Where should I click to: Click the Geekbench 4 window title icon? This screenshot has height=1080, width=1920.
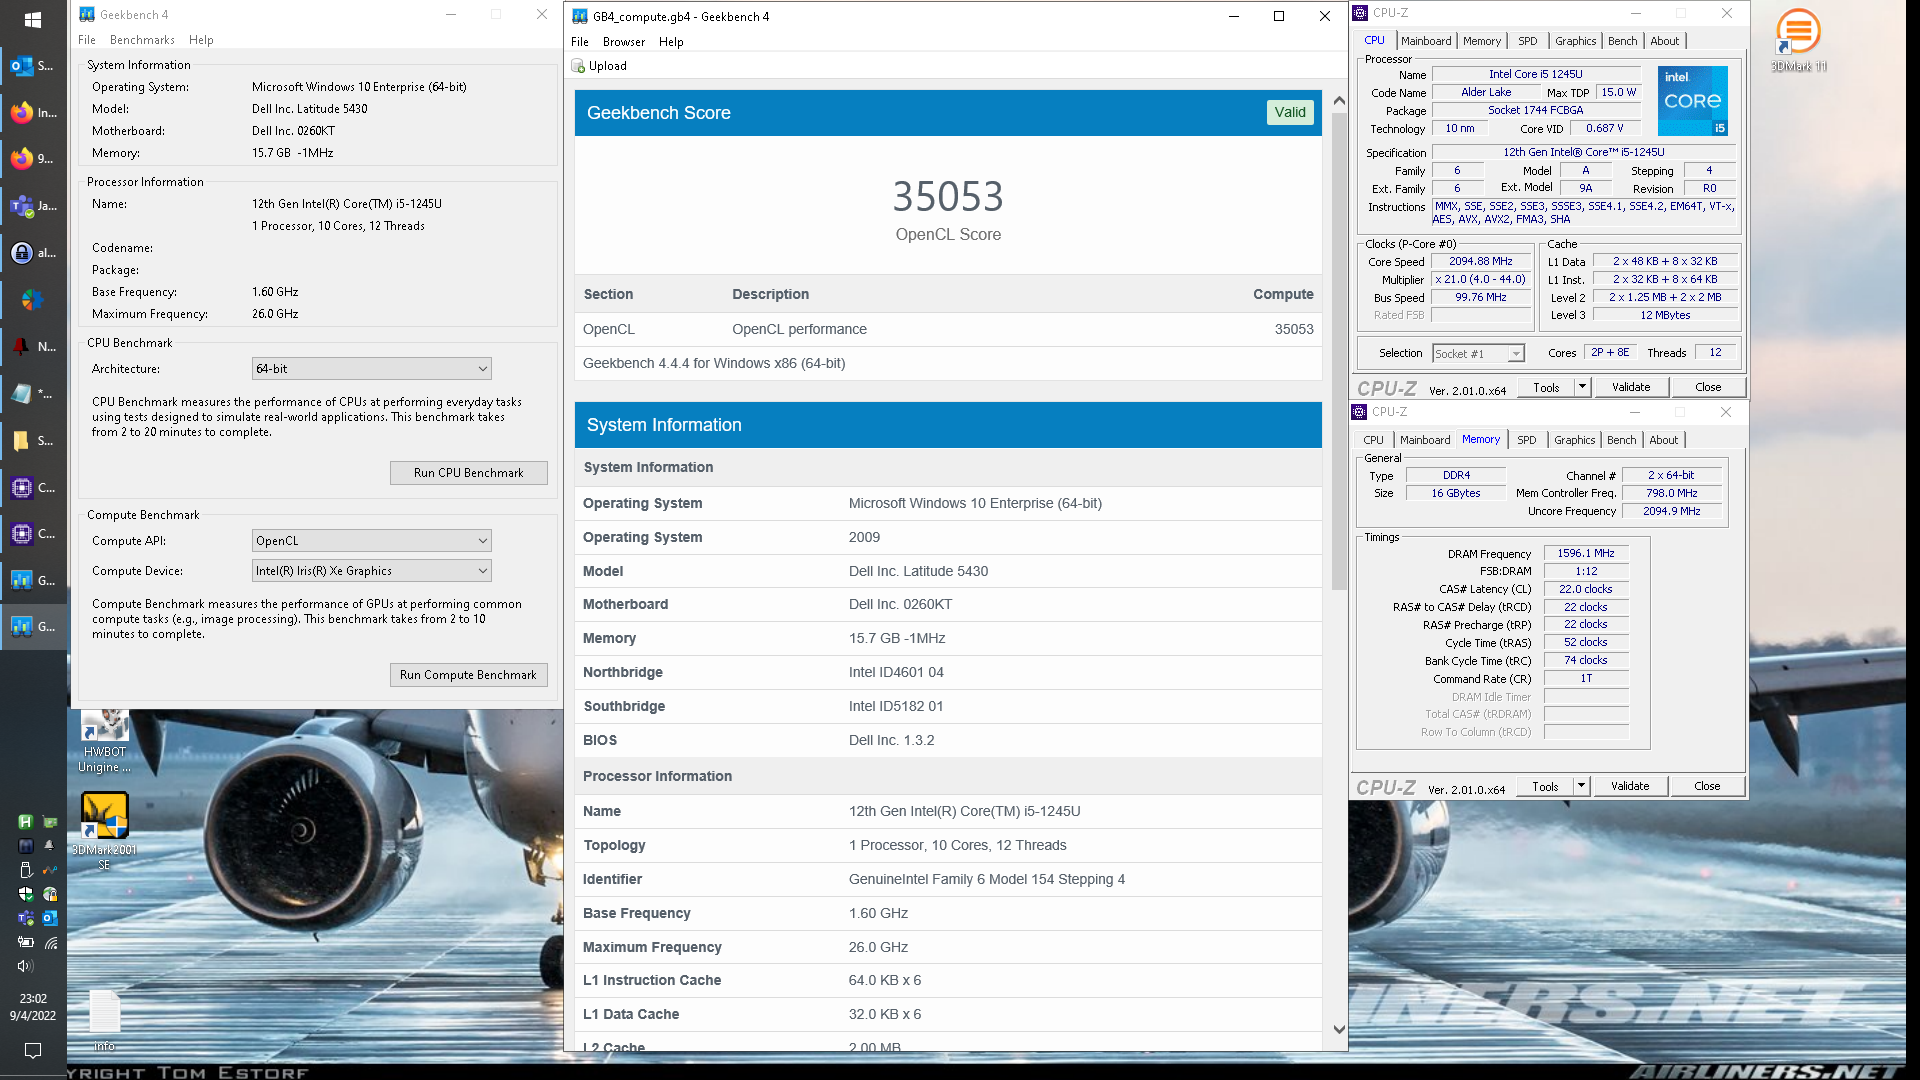click(87, 14)
